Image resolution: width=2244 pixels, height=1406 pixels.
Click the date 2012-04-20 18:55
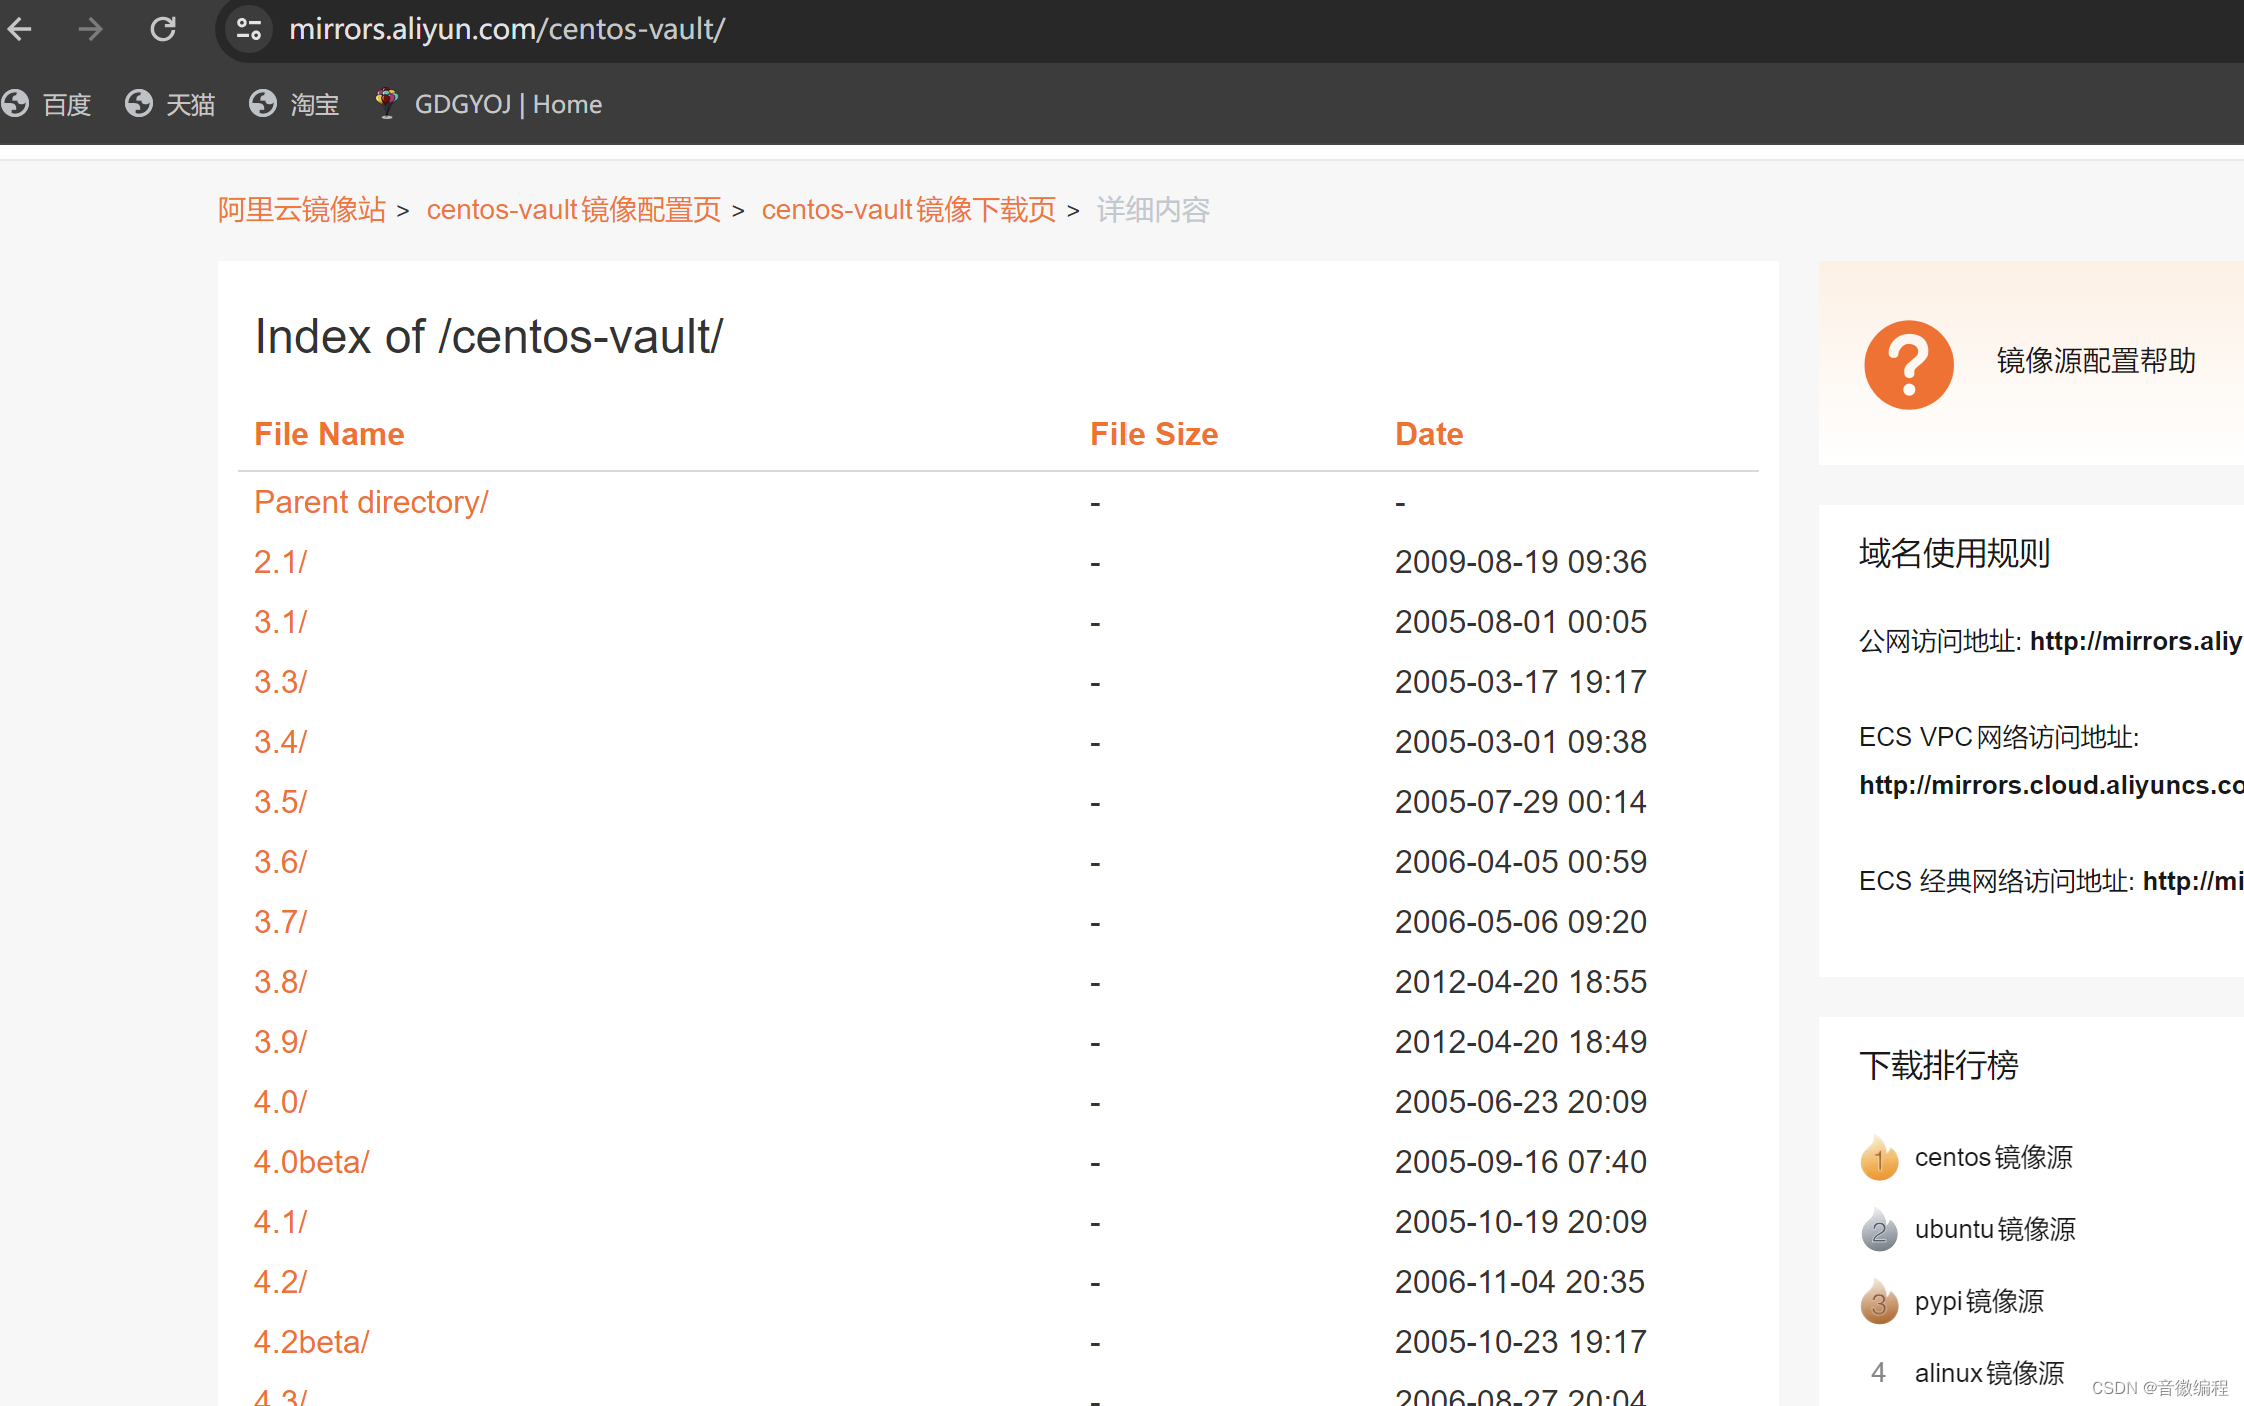[1521, 982]
